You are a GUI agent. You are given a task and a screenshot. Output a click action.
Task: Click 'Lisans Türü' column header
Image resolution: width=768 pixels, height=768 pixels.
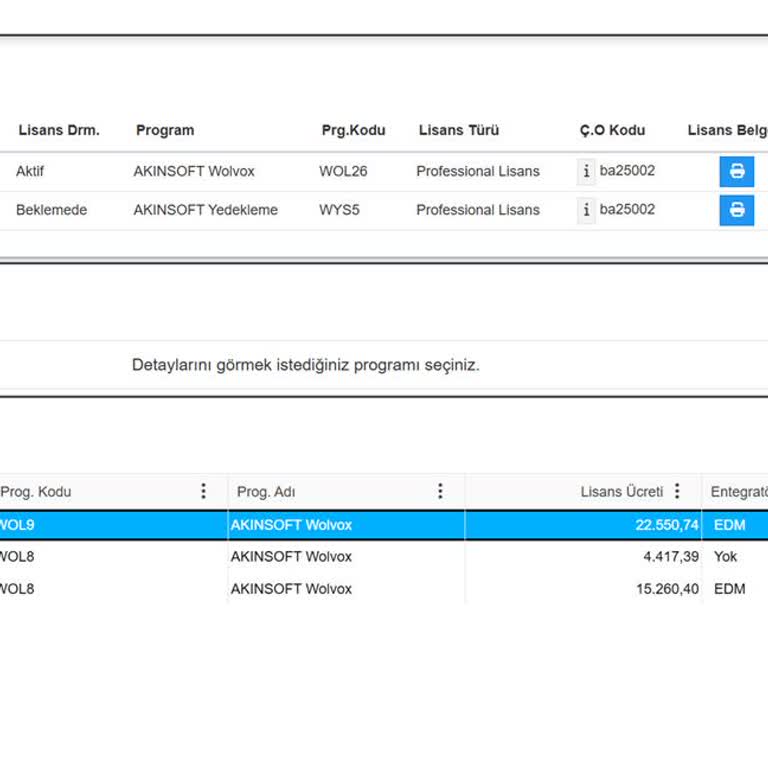tap(459, 130)
